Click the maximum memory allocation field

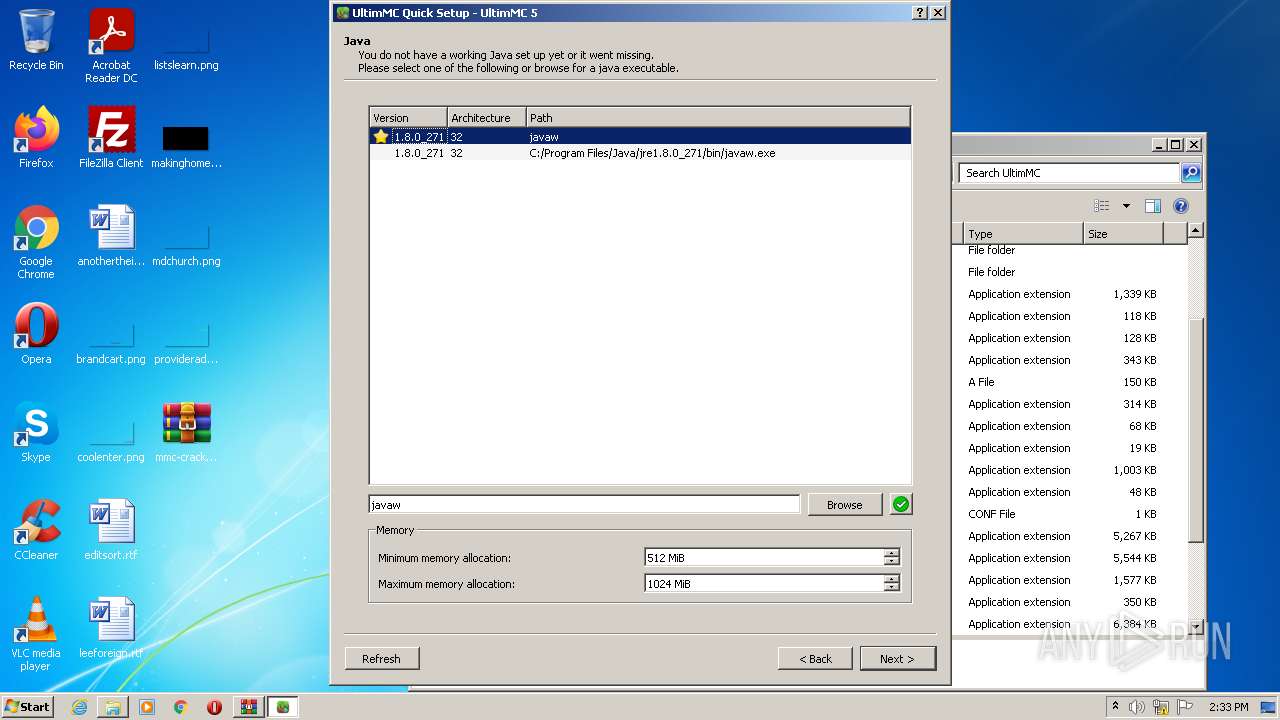764,583
